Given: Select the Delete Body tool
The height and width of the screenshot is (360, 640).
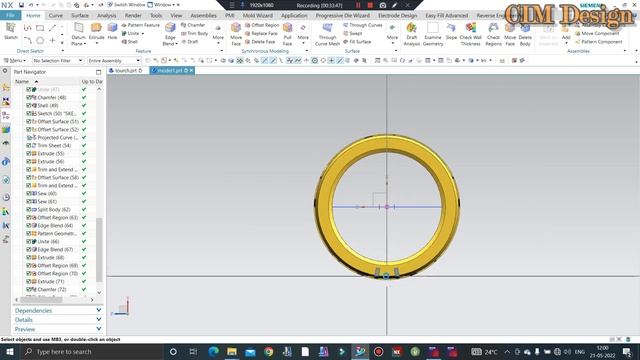Looking at the screenshot, I should pyautogui.click(x=525, y=34).
